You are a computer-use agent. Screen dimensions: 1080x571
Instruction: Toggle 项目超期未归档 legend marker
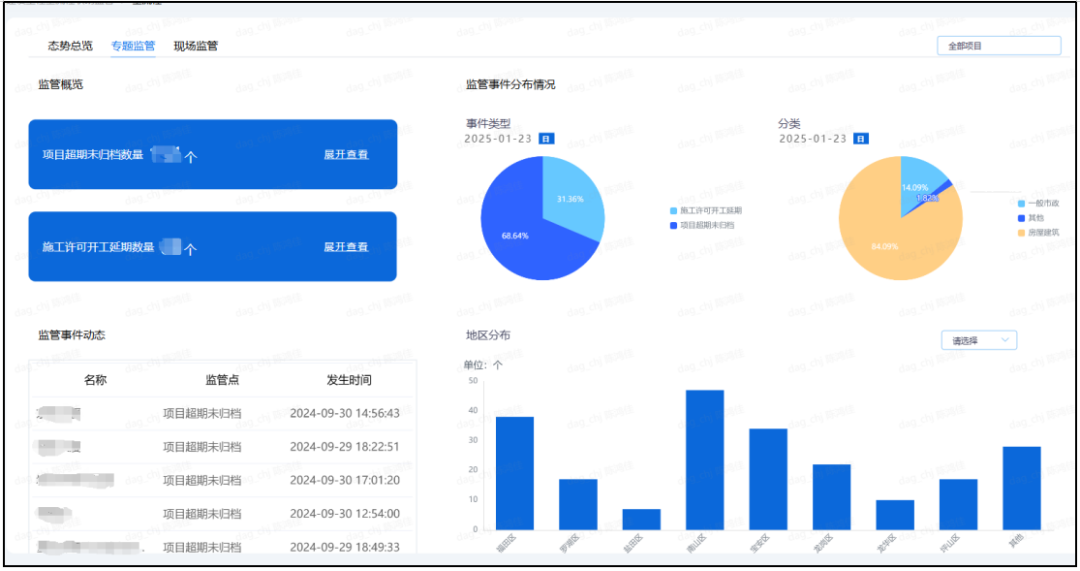674,225
